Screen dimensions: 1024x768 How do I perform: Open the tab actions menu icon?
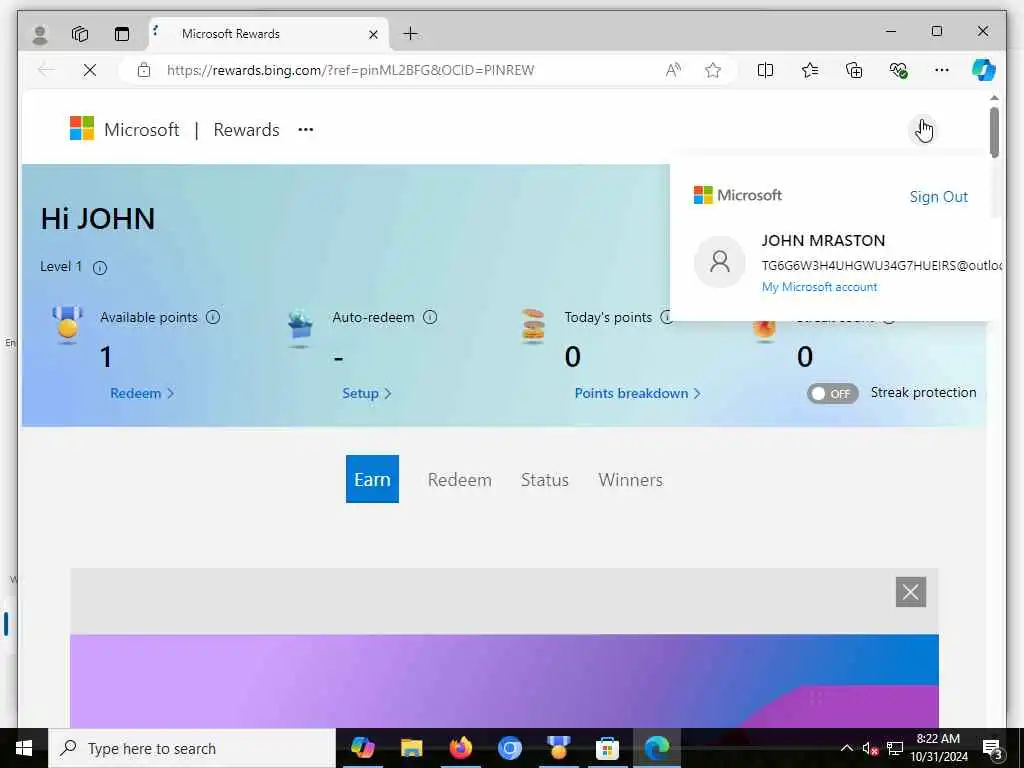click(122, 34)
